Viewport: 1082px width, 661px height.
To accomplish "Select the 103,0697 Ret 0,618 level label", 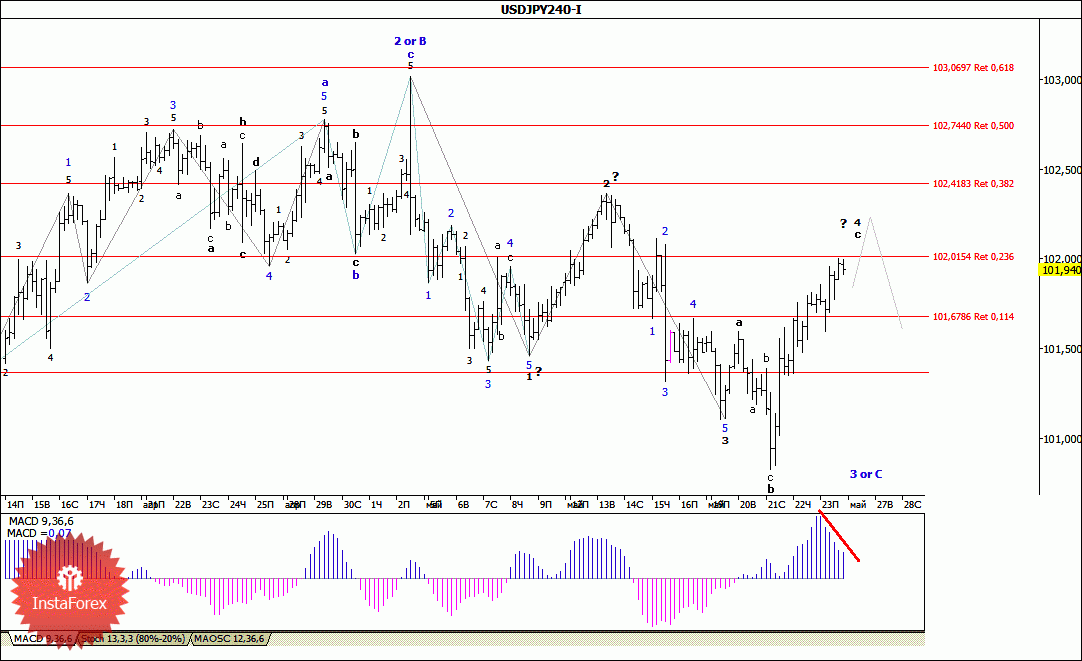I will [973, 68].
